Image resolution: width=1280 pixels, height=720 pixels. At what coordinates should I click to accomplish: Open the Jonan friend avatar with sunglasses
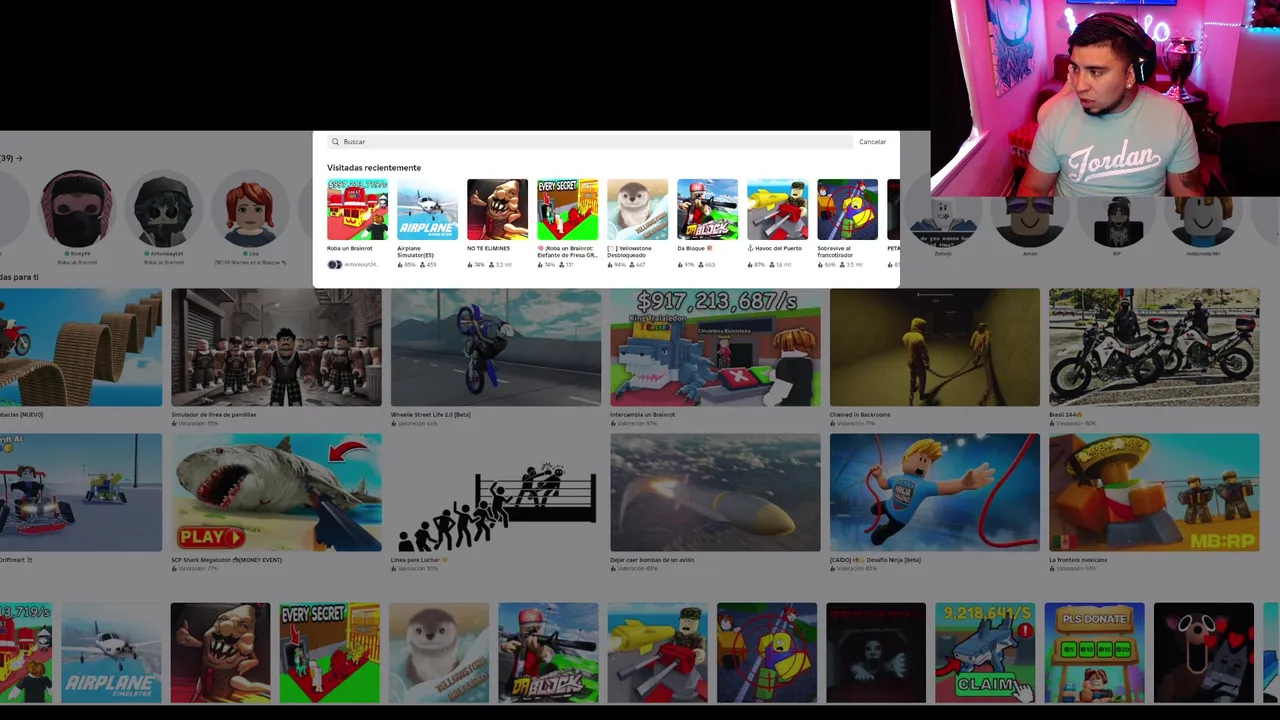[1030, 222]
